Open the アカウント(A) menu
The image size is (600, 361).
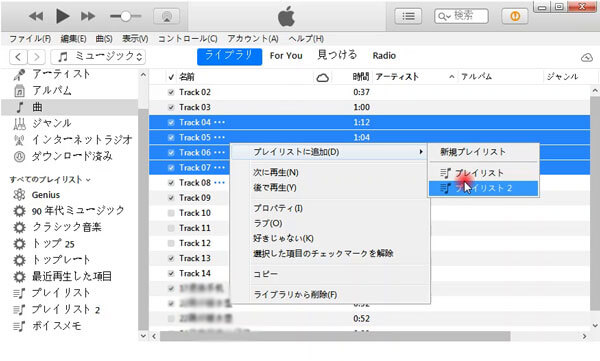click(253, 39)
